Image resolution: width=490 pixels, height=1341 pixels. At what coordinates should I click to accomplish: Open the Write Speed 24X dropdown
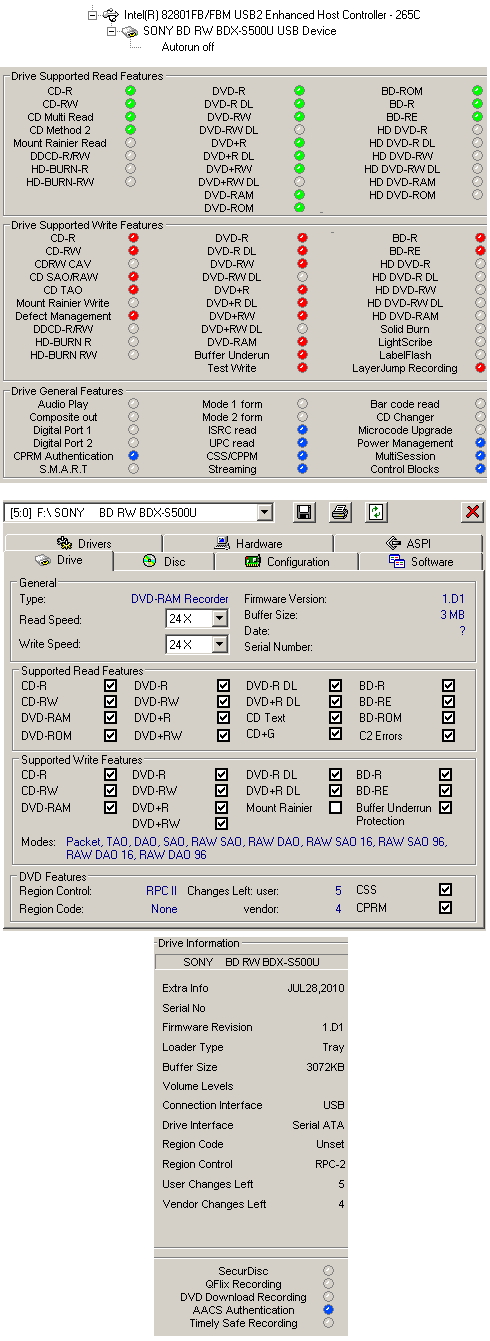(219, 645)
